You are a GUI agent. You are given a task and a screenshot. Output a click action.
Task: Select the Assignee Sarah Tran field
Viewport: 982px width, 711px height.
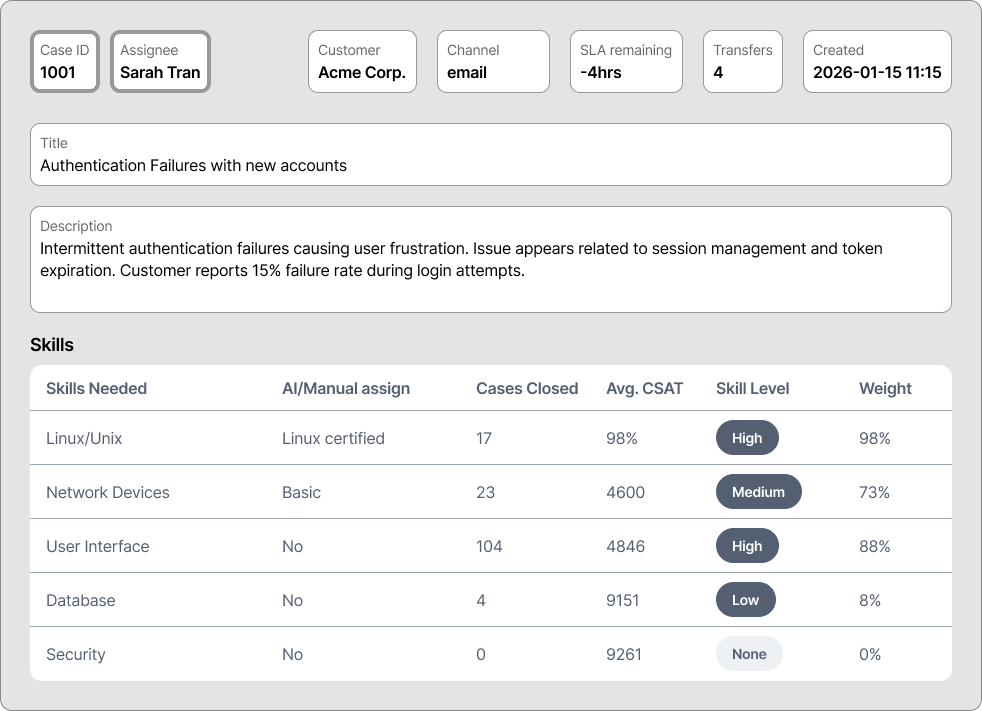pos(160,61)
